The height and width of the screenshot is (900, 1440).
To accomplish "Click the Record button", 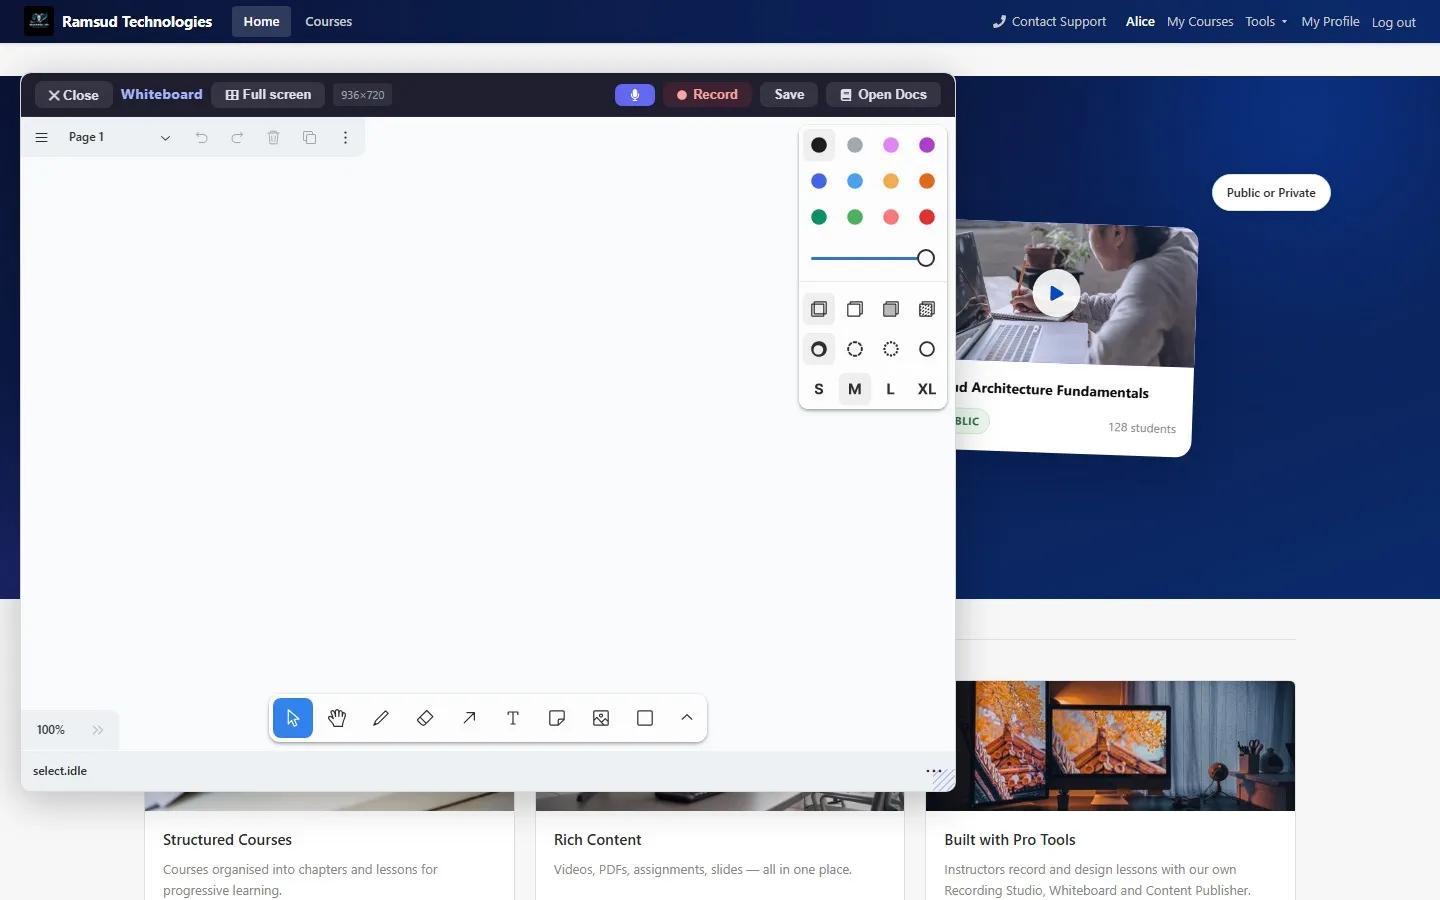I will (708, 95).
